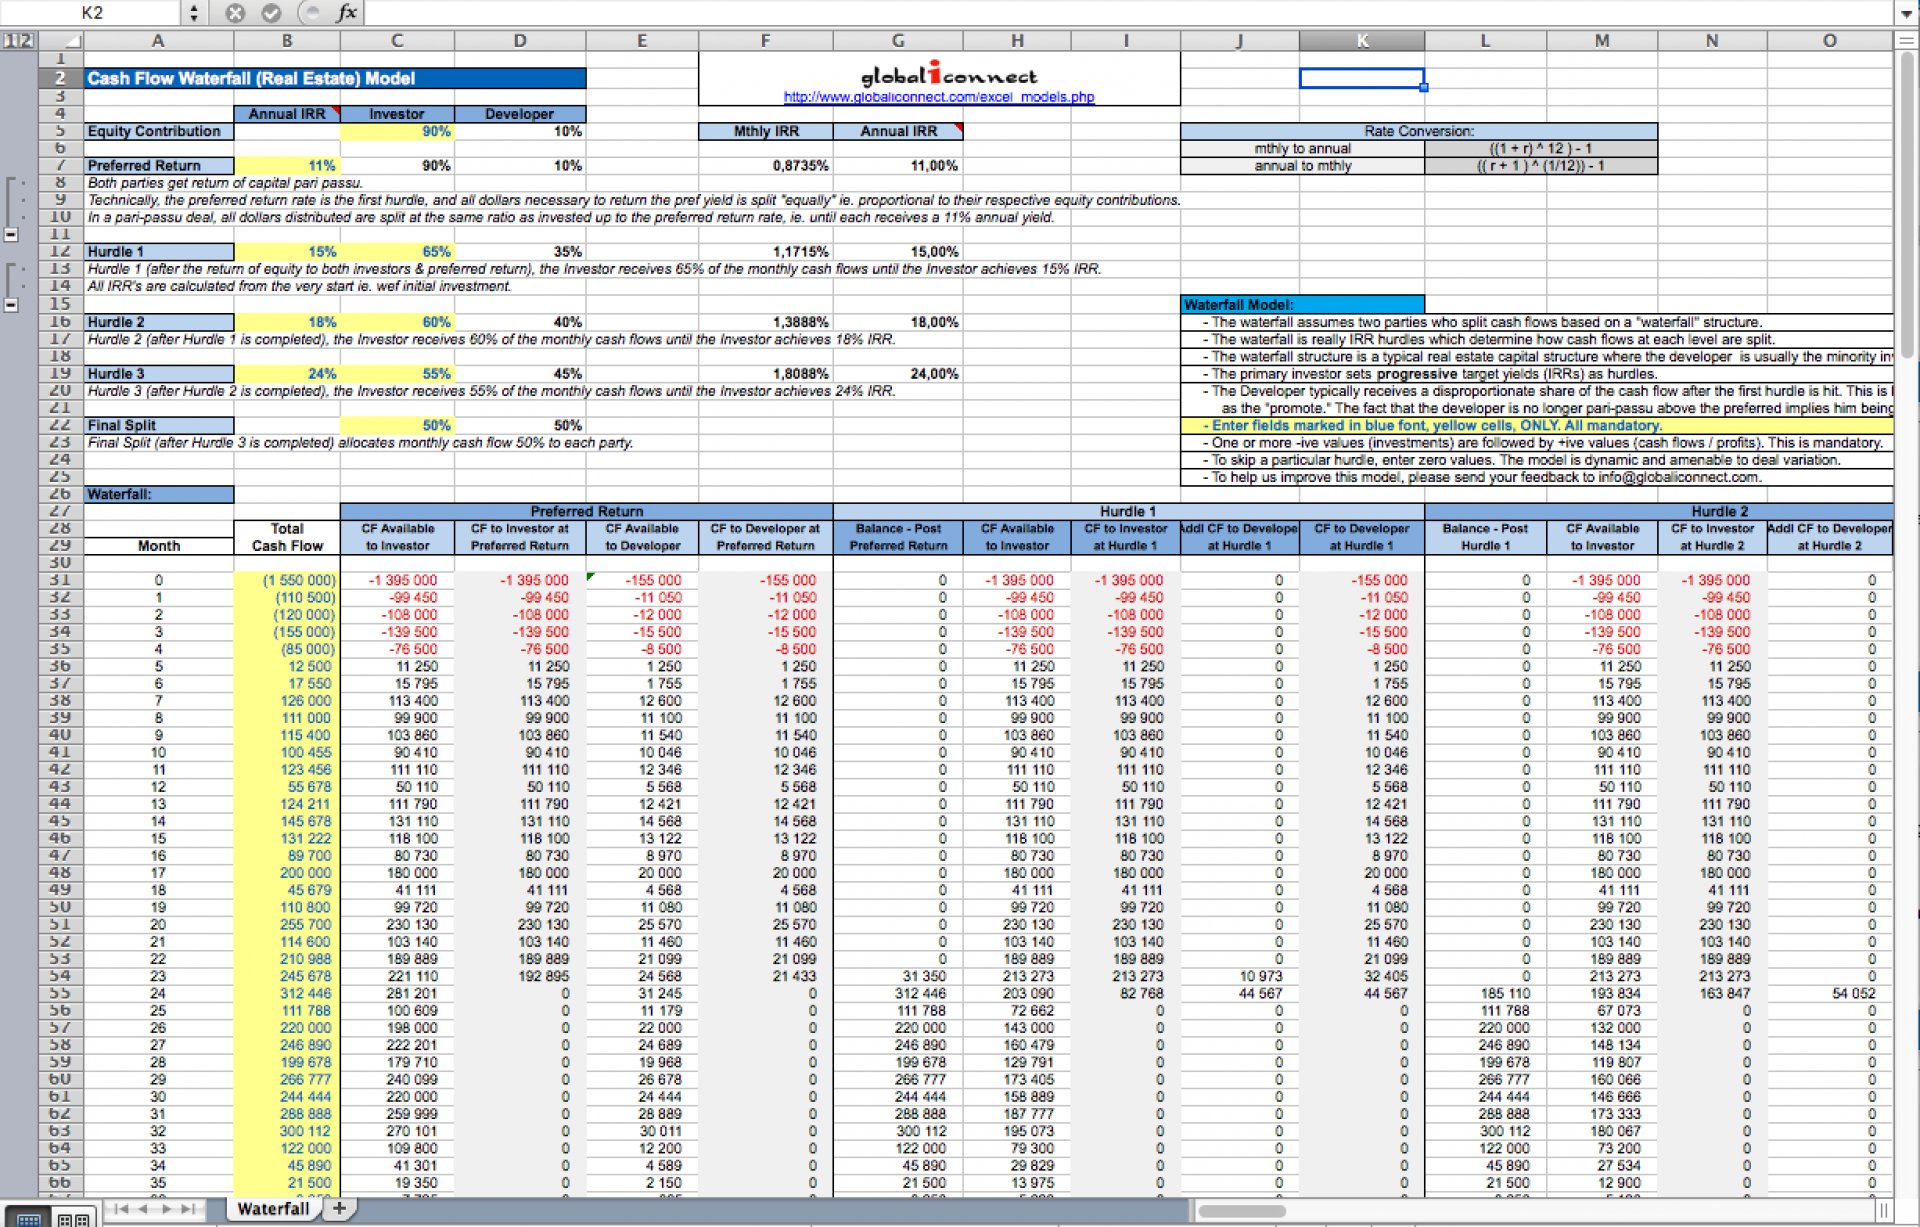This screenshot has width=1920, height=1227.
Task: Click the title cell Cash Flow Waterfall Model
Action: click(x=335, y=78)
